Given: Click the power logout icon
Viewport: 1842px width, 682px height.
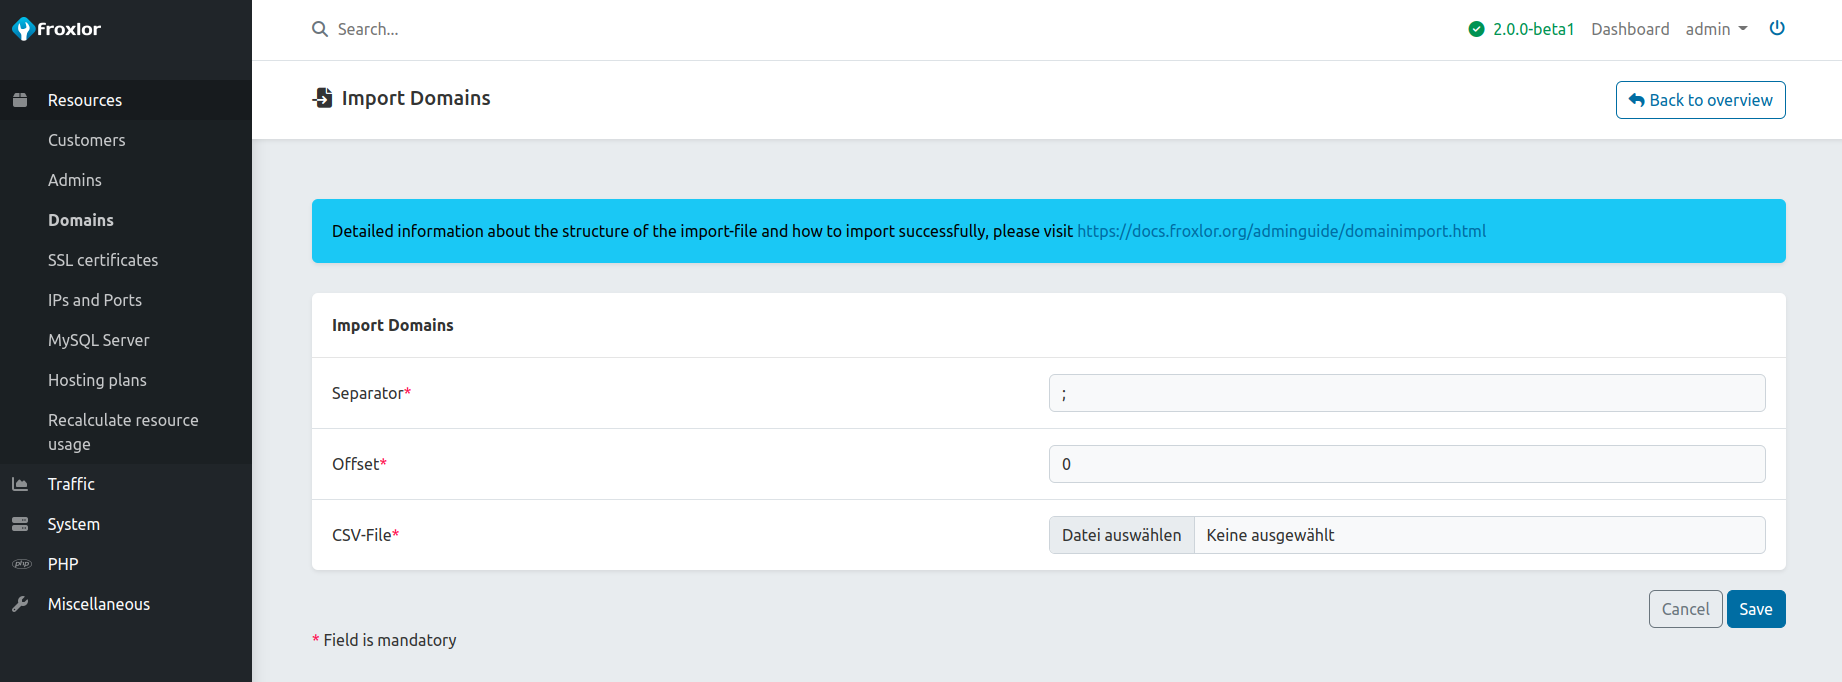Looking at the screenshot, I should [x=1777, y=28].
